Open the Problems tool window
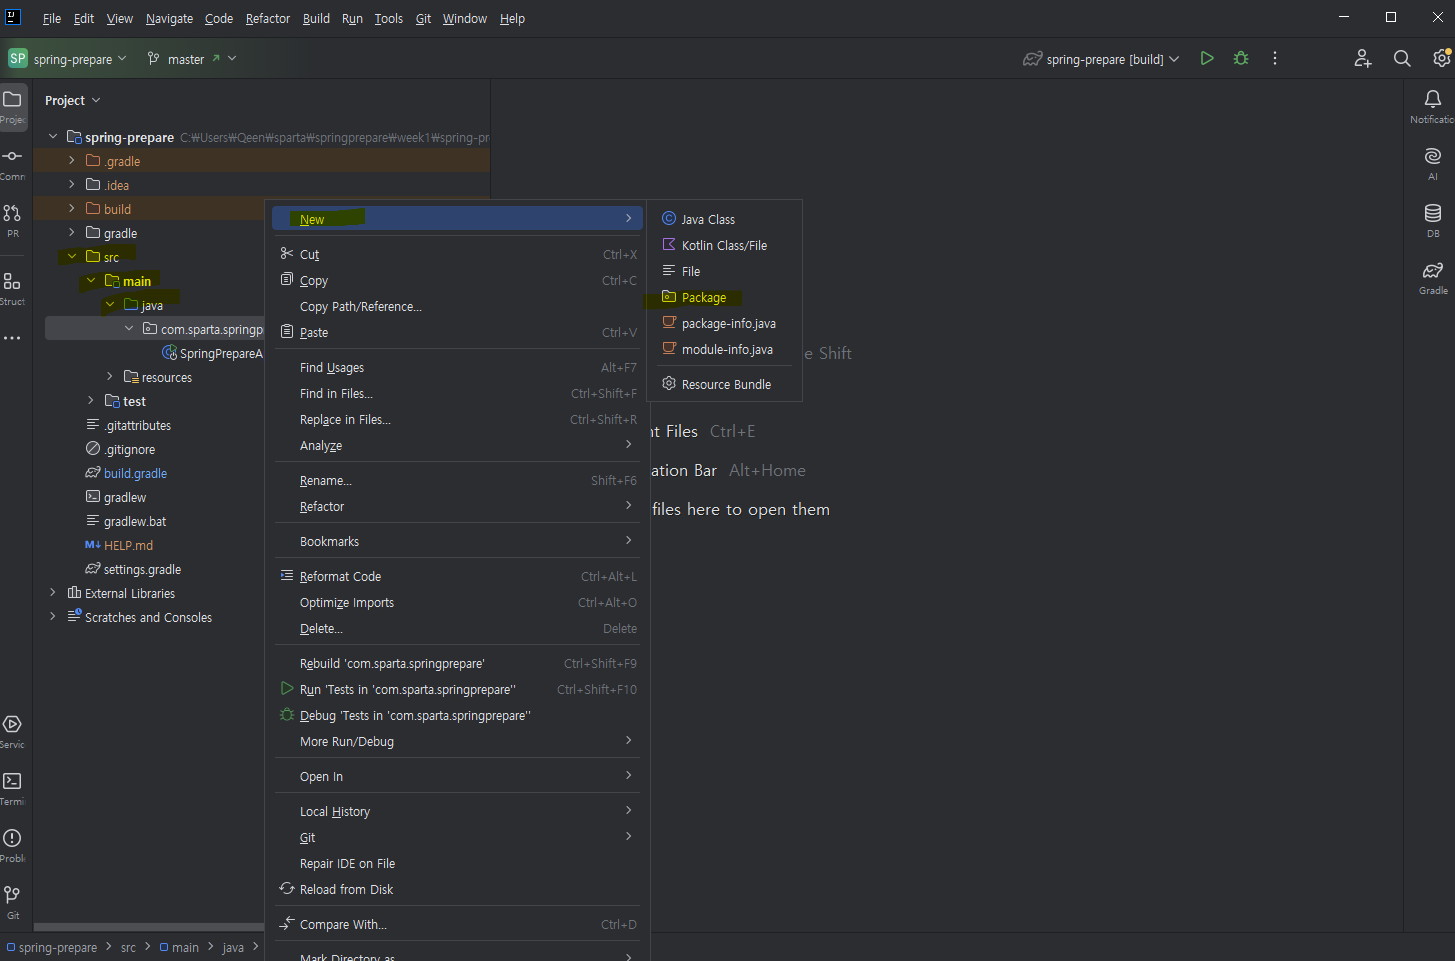 coord(12,838)
